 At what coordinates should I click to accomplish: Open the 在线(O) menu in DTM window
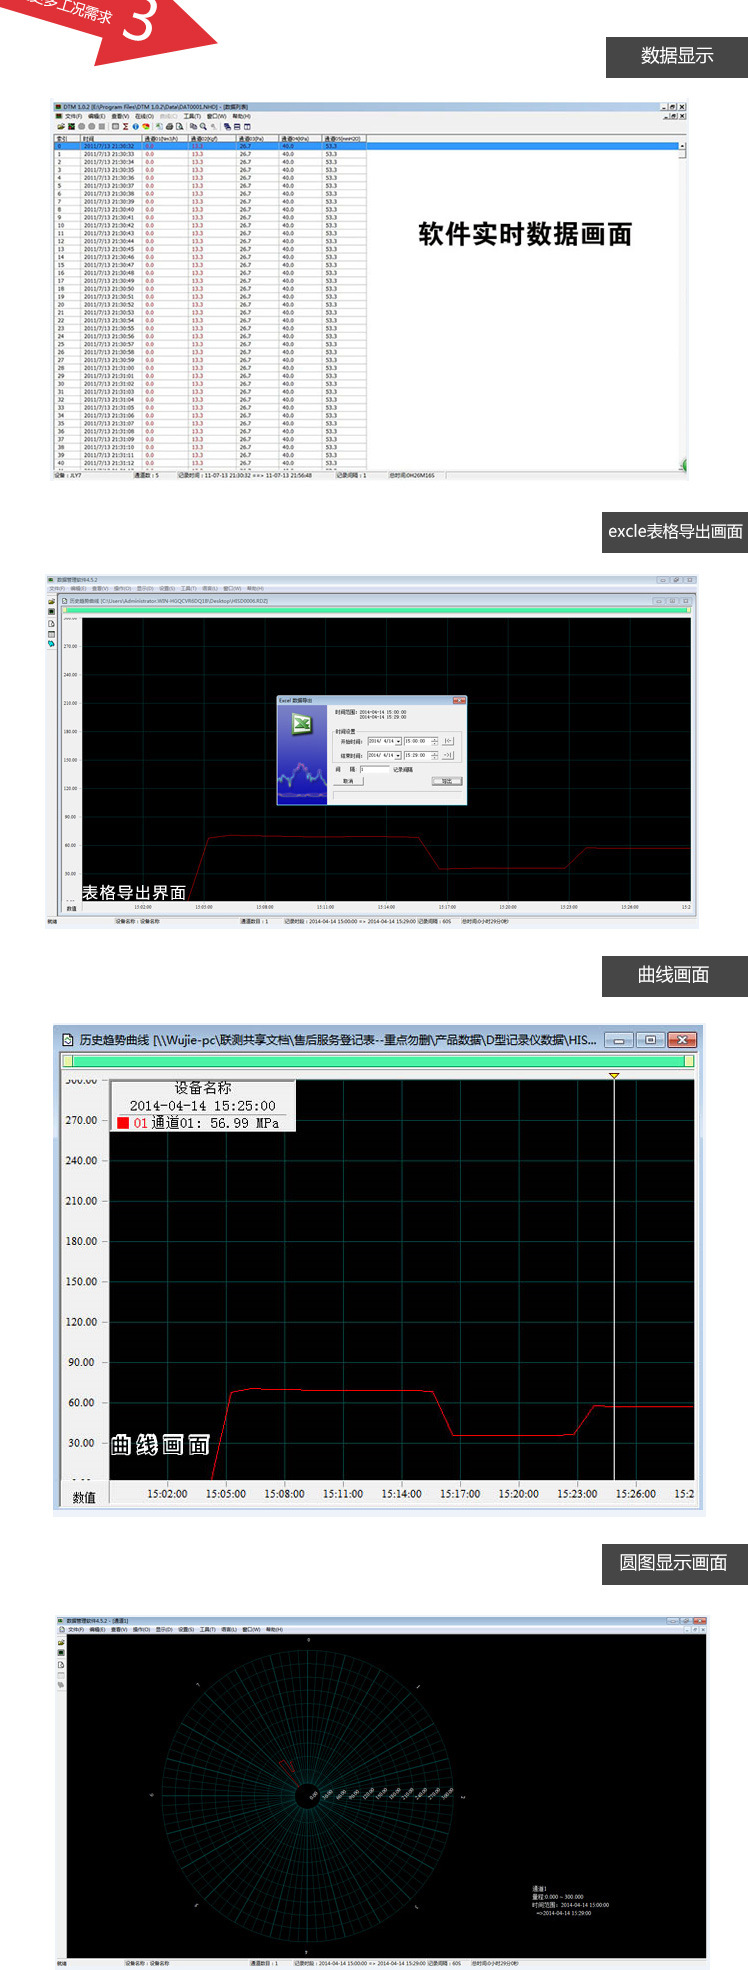(143, 116)
